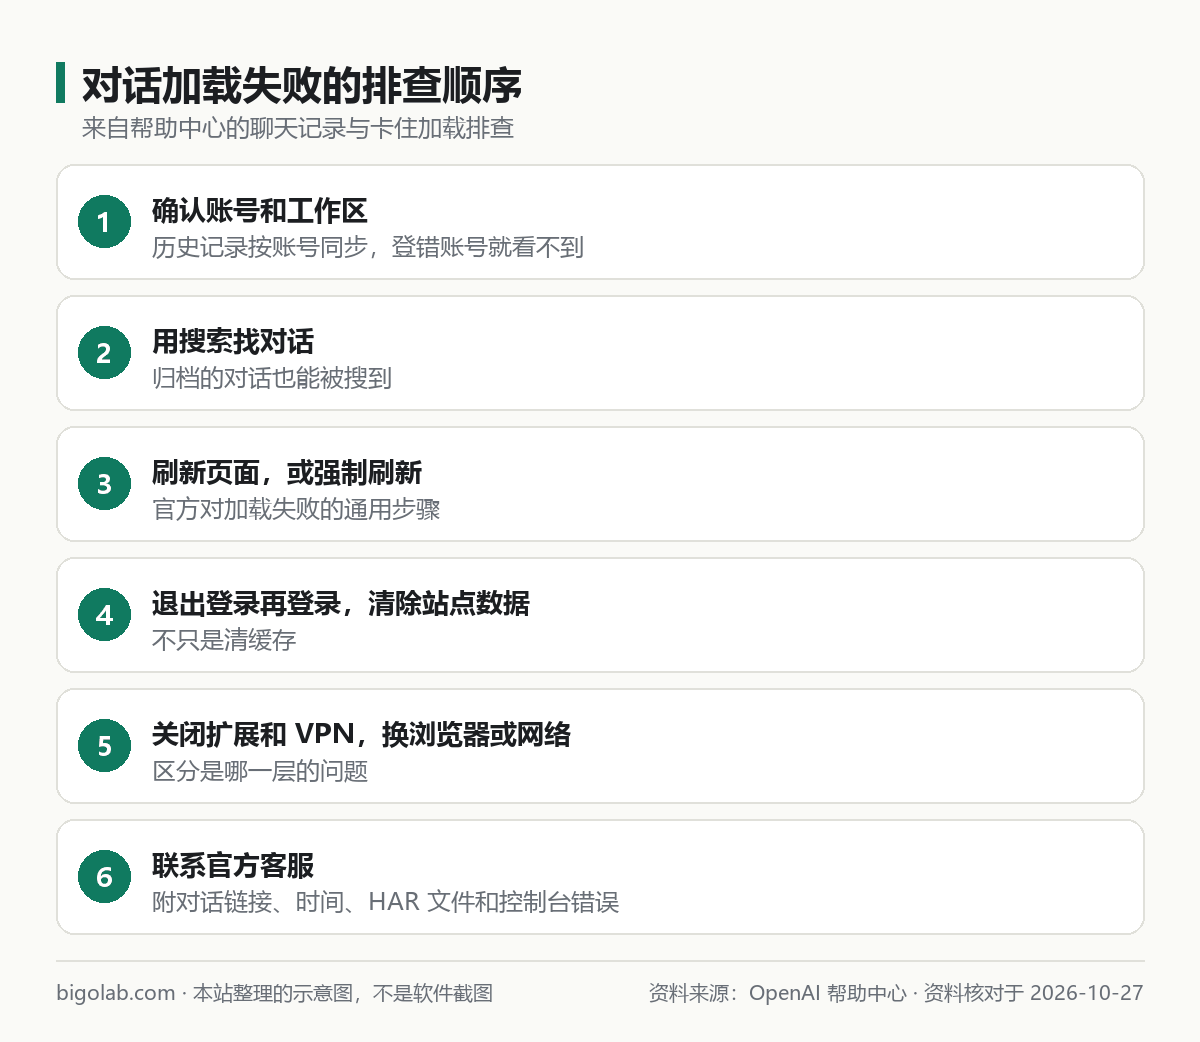The width and height of the screenshot is (1200, 1042).
Task: Click the footer text bigolab.com
Action: (x=116, y=993)
